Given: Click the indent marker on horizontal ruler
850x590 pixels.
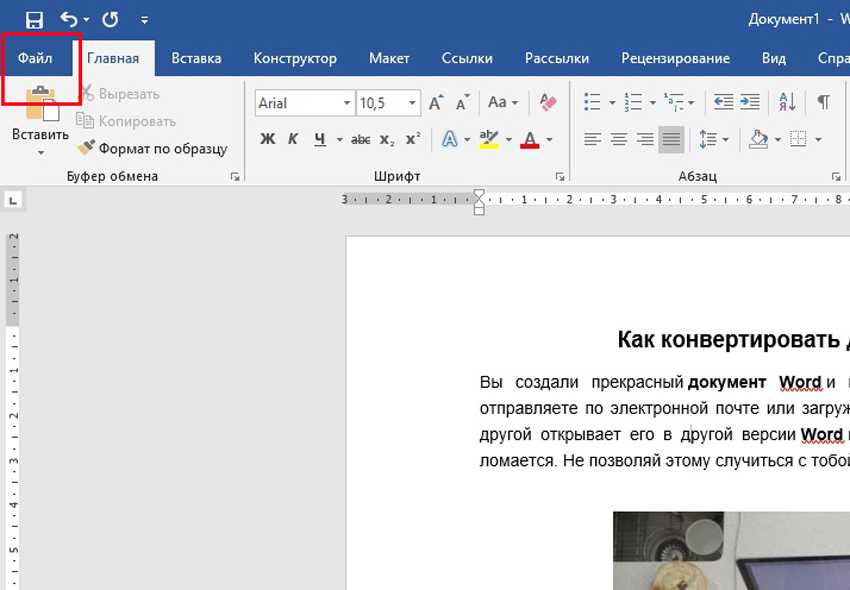Looking at the screenshot, I should coord(479,202).
